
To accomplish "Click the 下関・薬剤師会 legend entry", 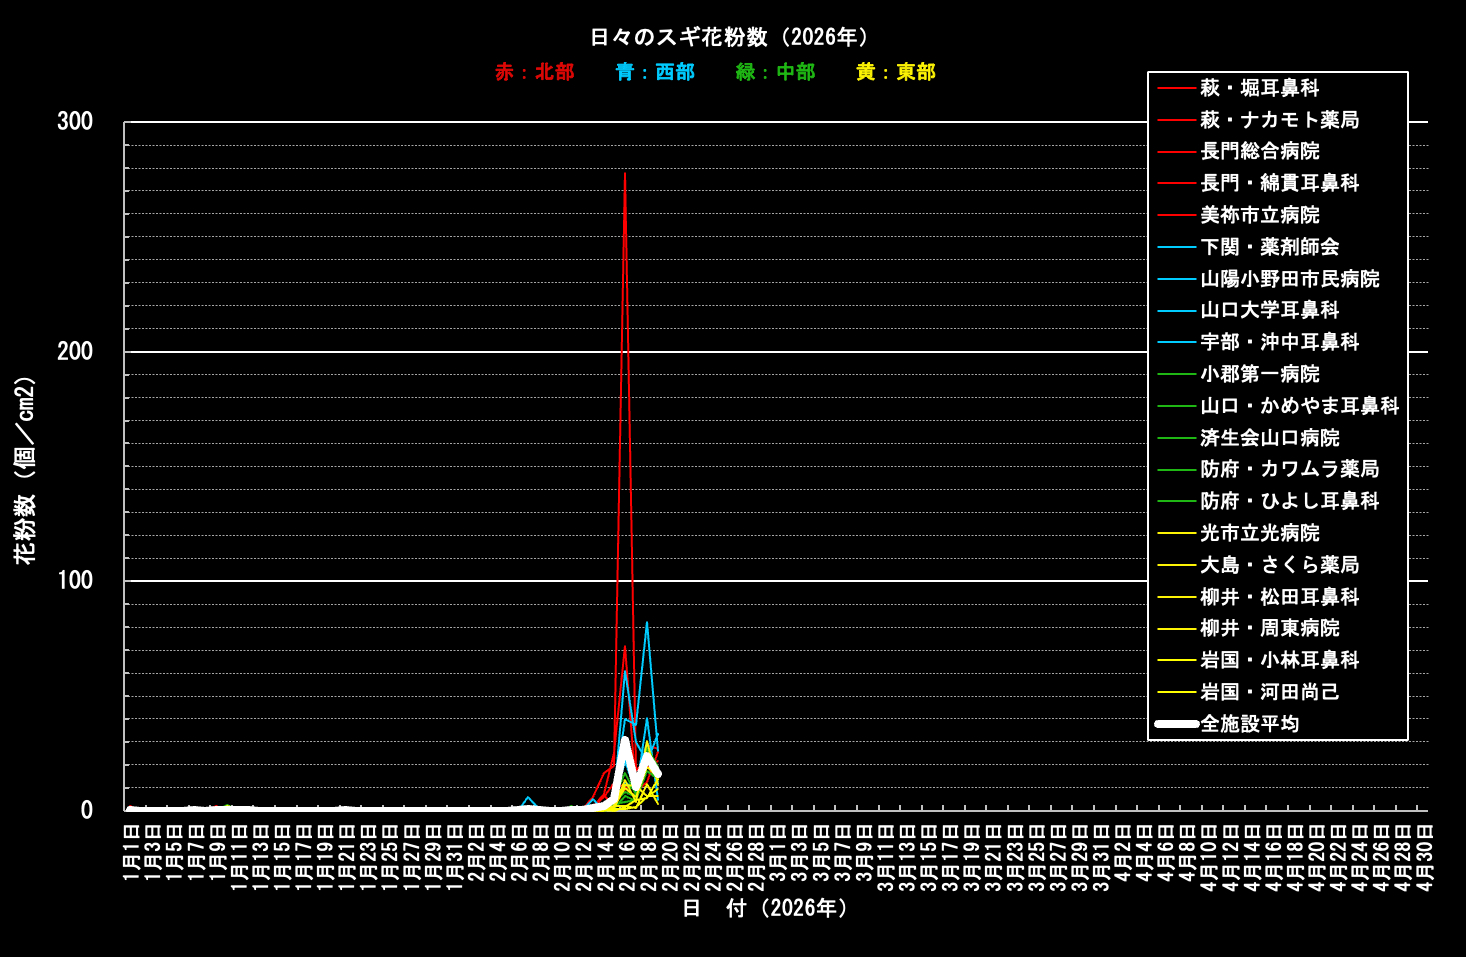I will [x=1269, y=247].
